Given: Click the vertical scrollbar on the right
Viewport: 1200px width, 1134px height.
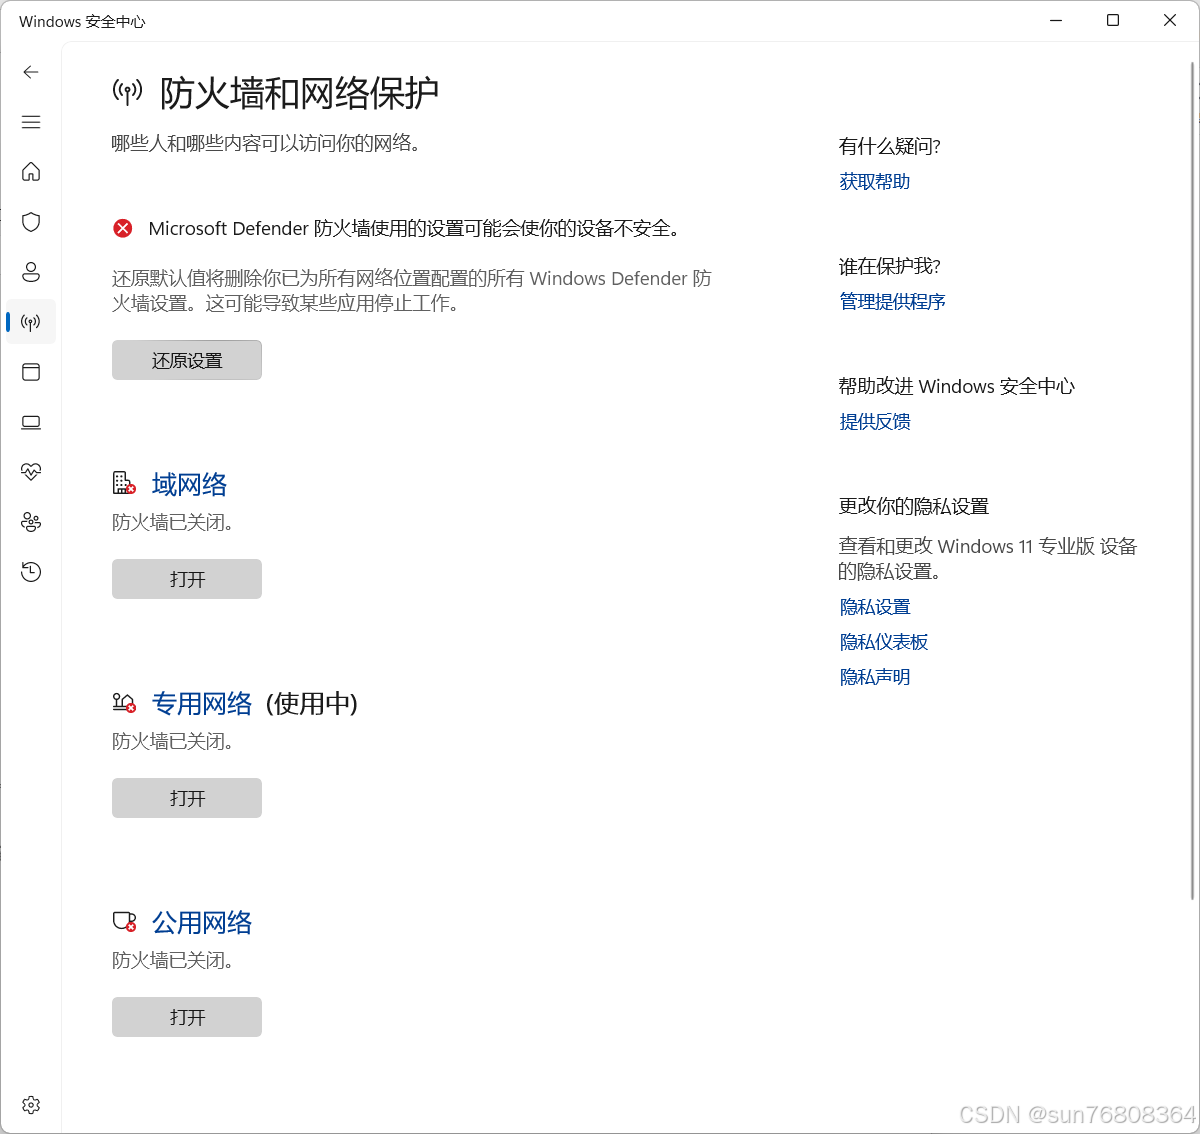Looking at the screenshot, I should 1193,480.
